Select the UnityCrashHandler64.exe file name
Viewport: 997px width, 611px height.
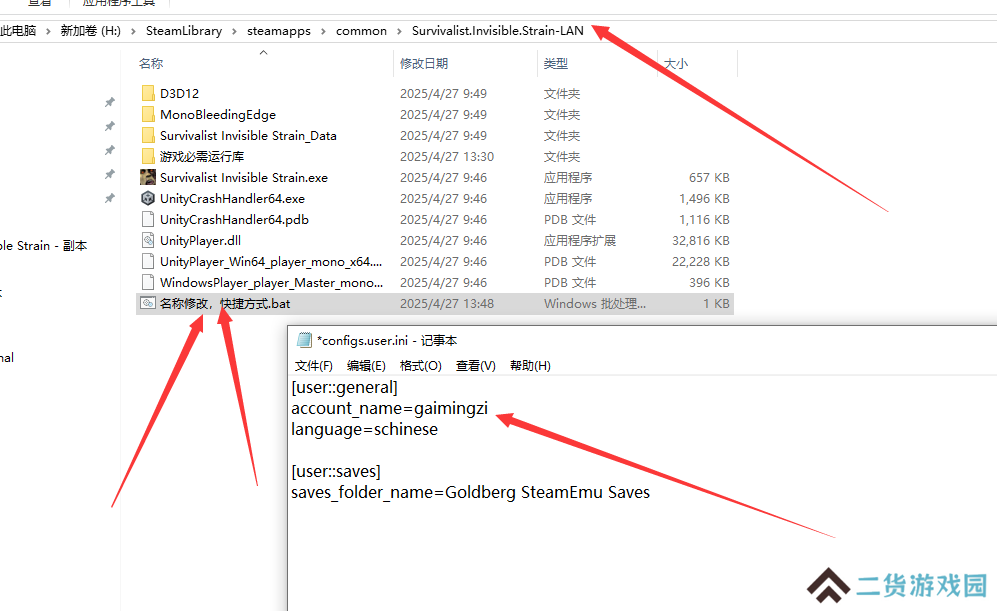(x=232, y=198)
